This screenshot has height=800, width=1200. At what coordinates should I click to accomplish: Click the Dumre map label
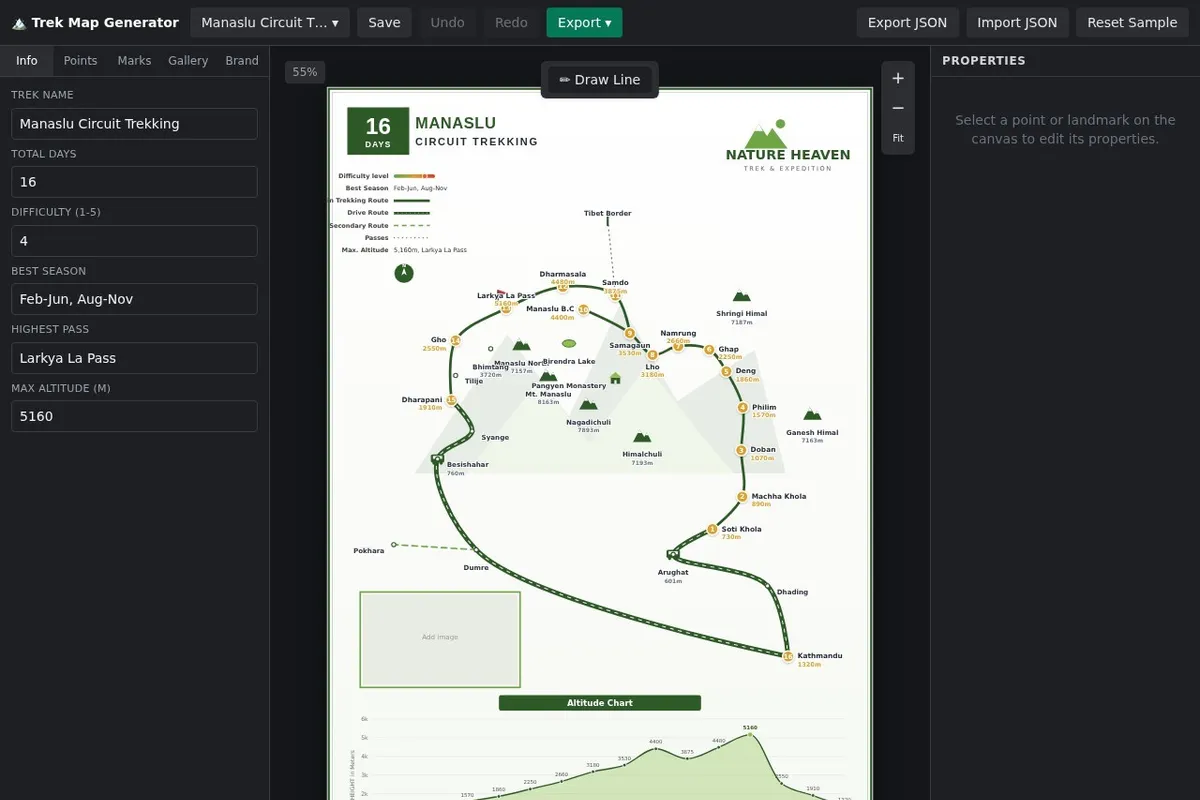476,567
